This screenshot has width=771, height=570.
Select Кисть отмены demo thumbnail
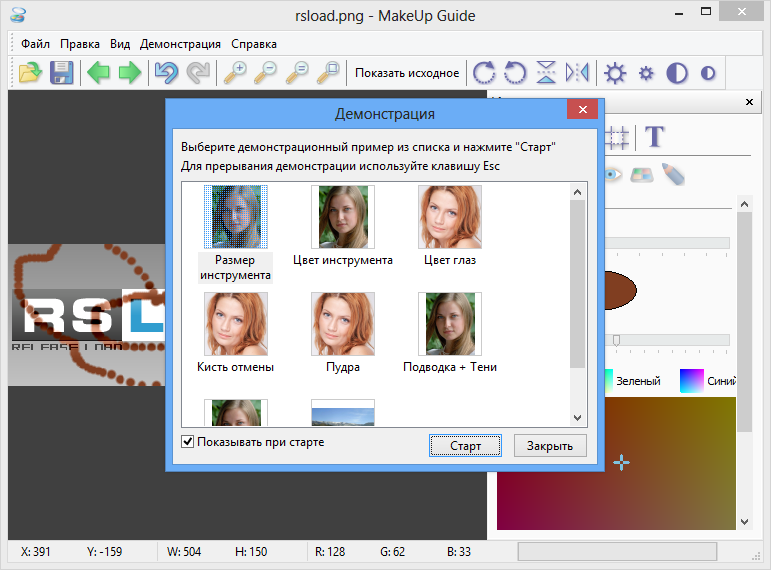pos(236,324)
